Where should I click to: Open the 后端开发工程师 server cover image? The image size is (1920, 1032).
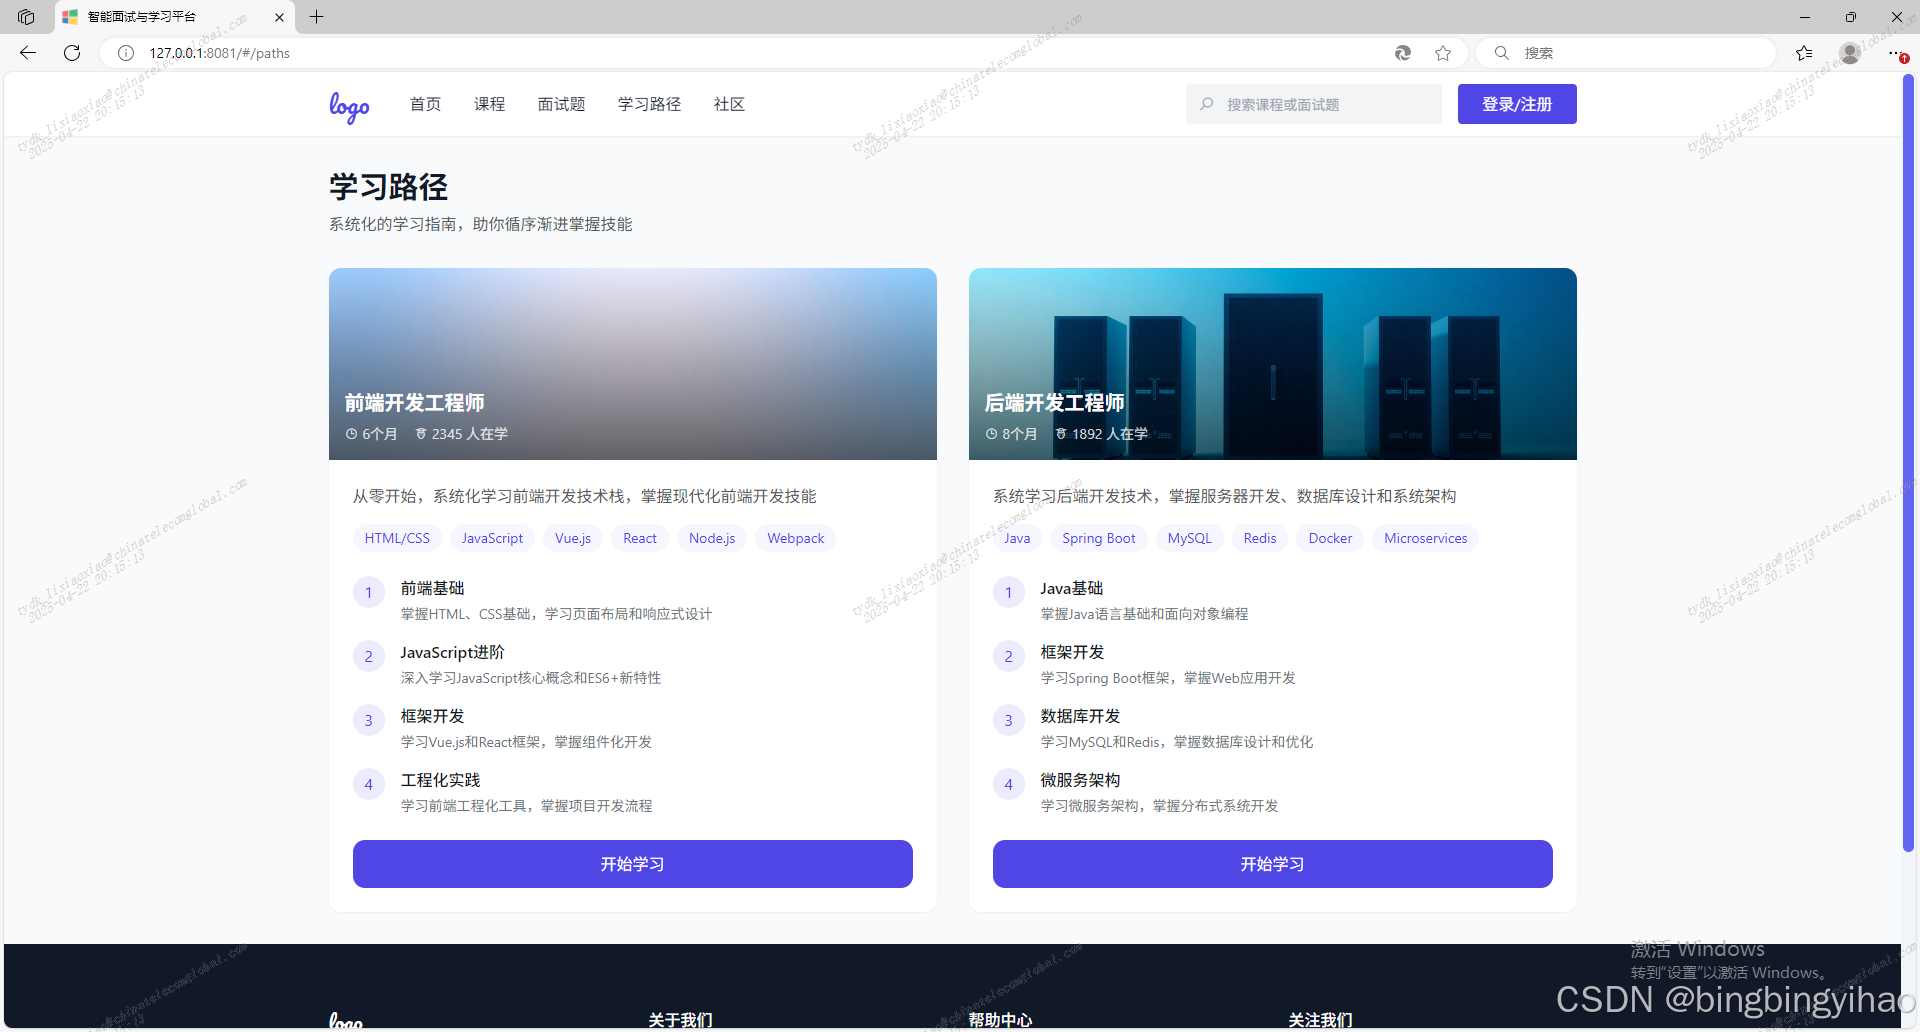pyautogui.click(x=1273, y=364)
